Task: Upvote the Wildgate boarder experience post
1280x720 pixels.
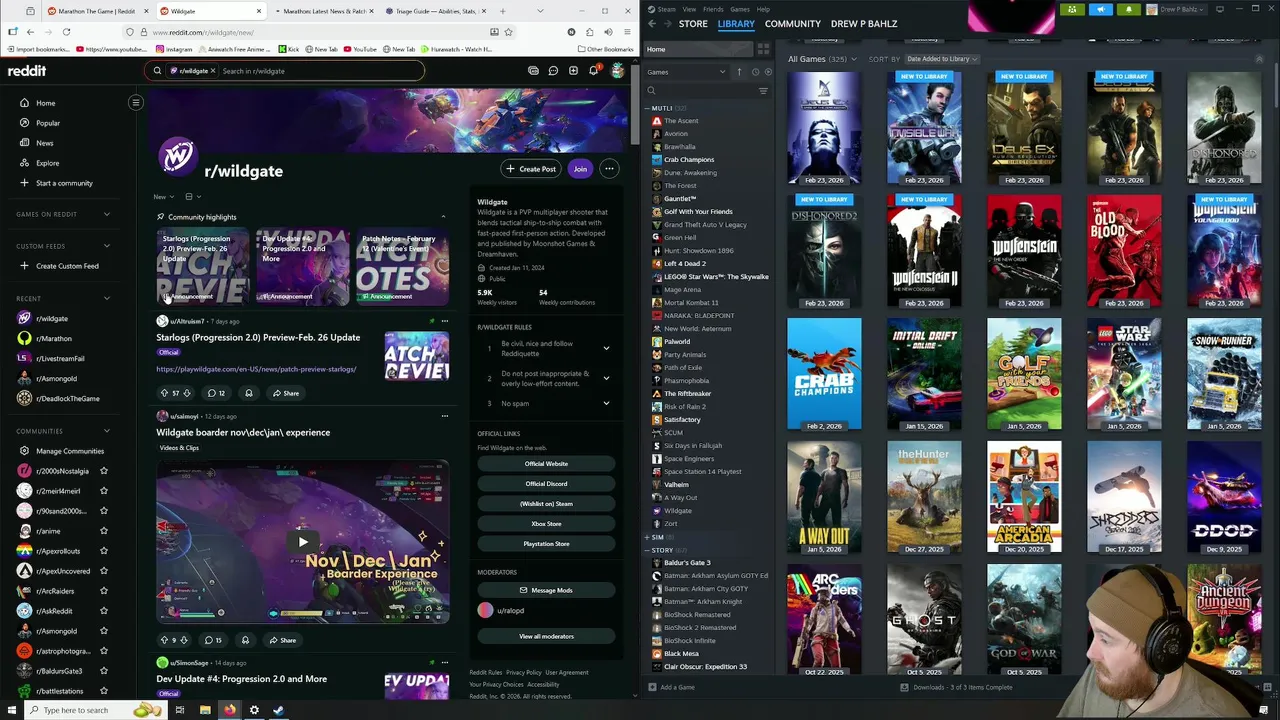Action: point(164,640)
